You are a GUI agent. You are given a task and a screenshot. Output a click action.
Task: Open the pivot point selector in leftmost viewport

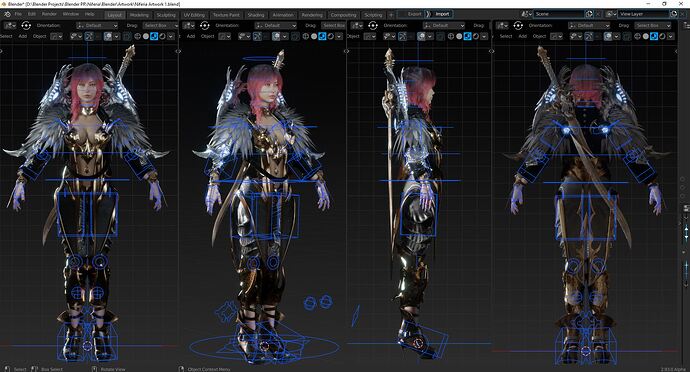26,26
